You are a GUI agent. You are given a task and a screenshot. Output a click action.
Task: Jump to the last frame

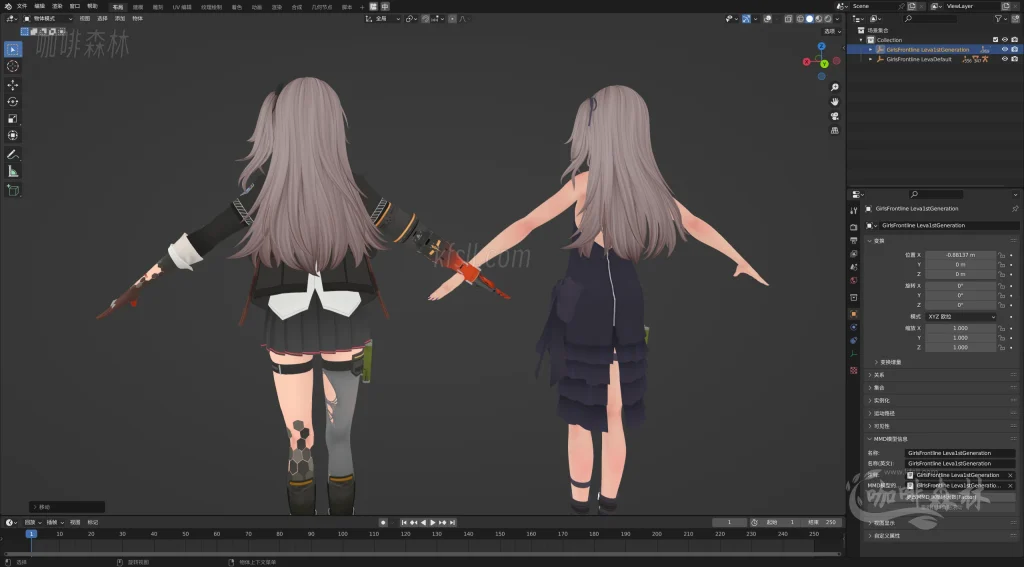[x=453, y=523]
